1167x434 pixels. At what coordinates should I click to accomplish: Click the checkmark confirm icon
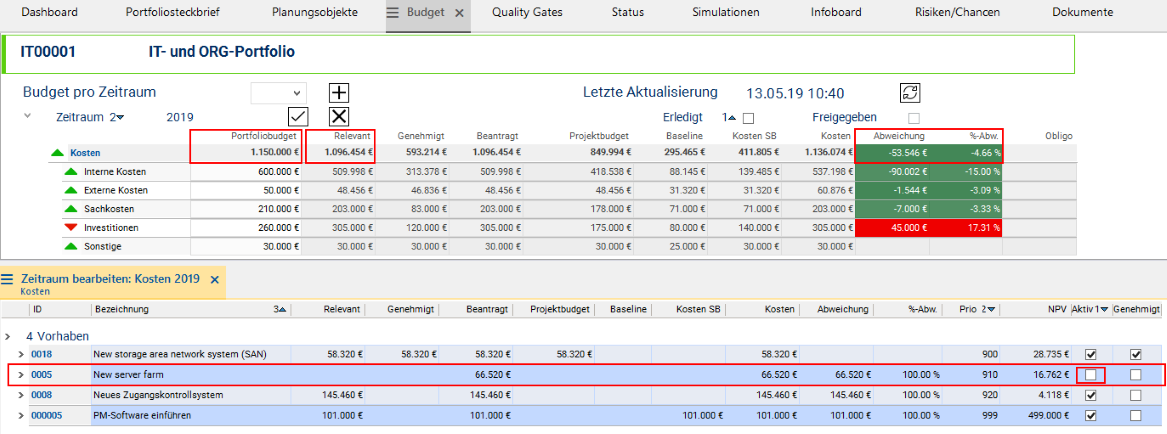pyautogui.click(x=297, y=116)
